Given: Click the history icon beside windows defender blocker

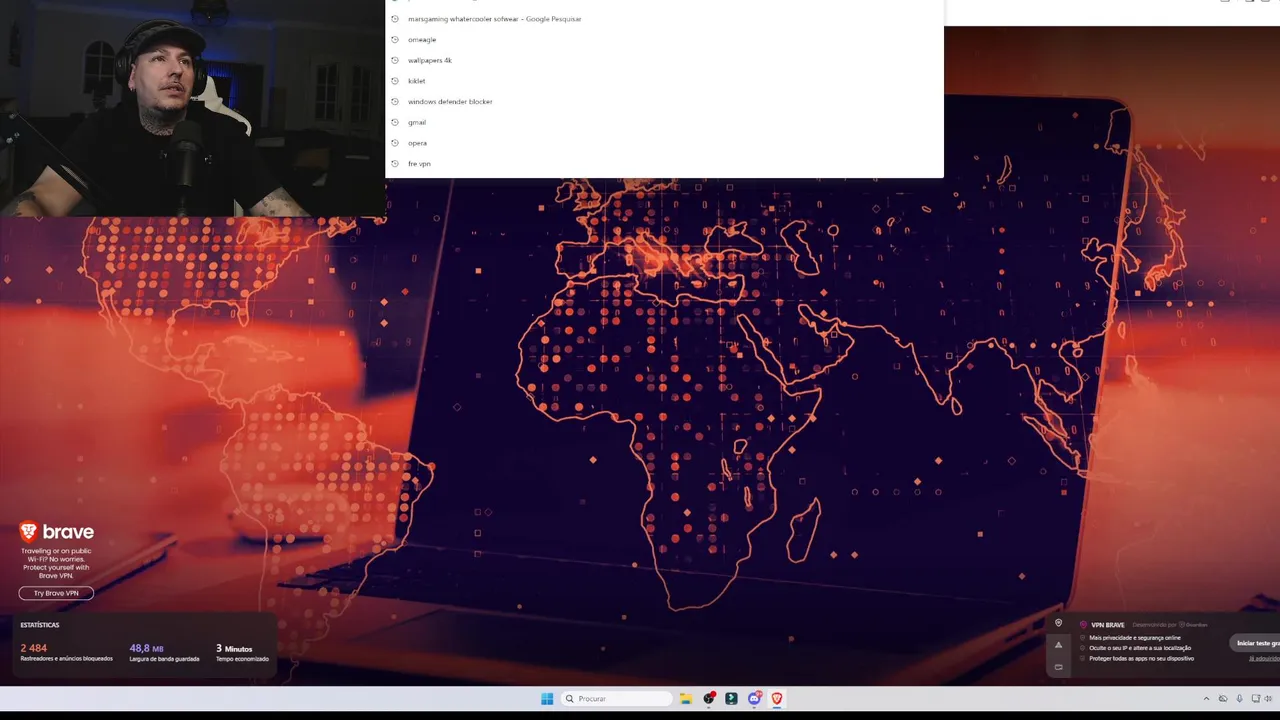Looking at the screenshot, I should (x=395, y=101).
